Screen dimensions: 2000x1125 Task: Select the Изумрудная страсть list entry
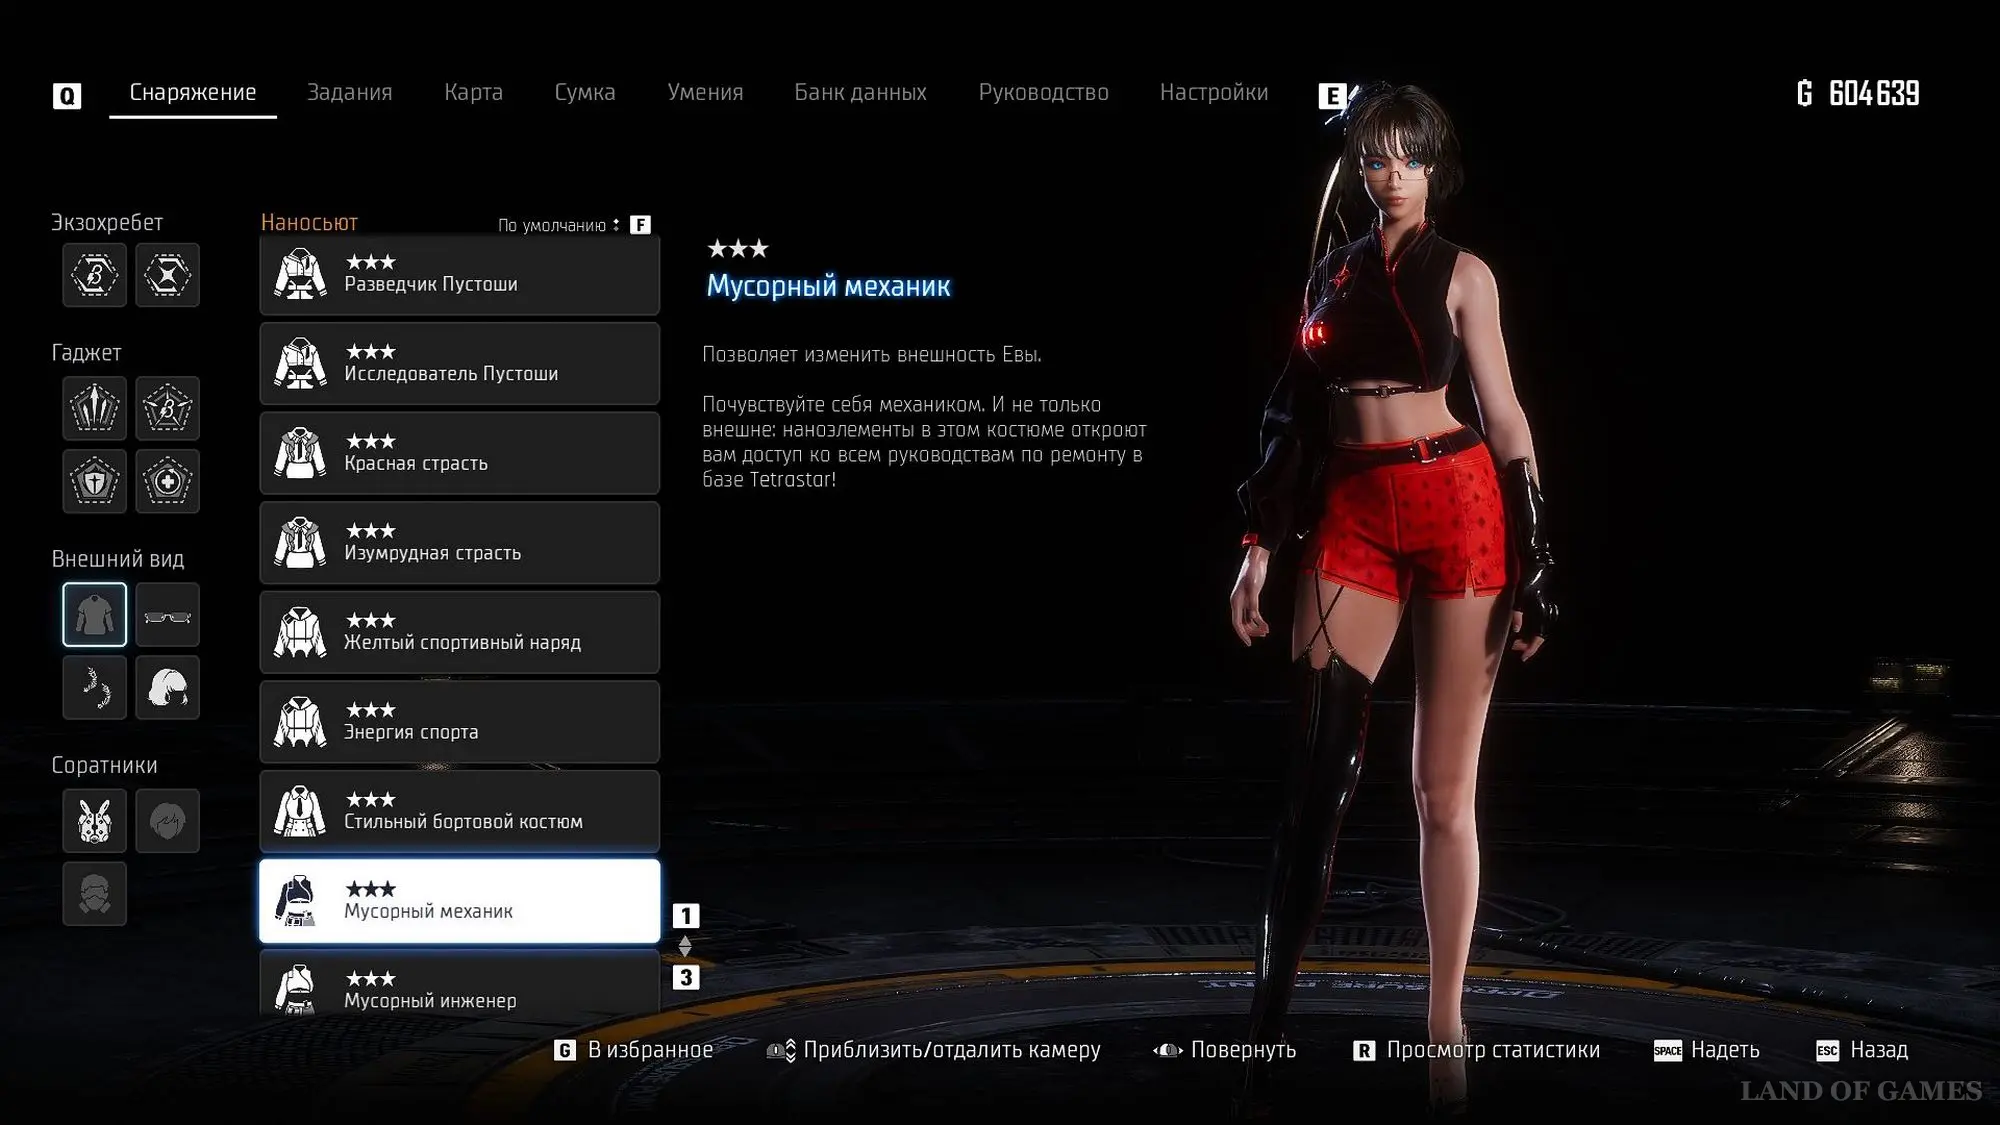tap(459, 543)
